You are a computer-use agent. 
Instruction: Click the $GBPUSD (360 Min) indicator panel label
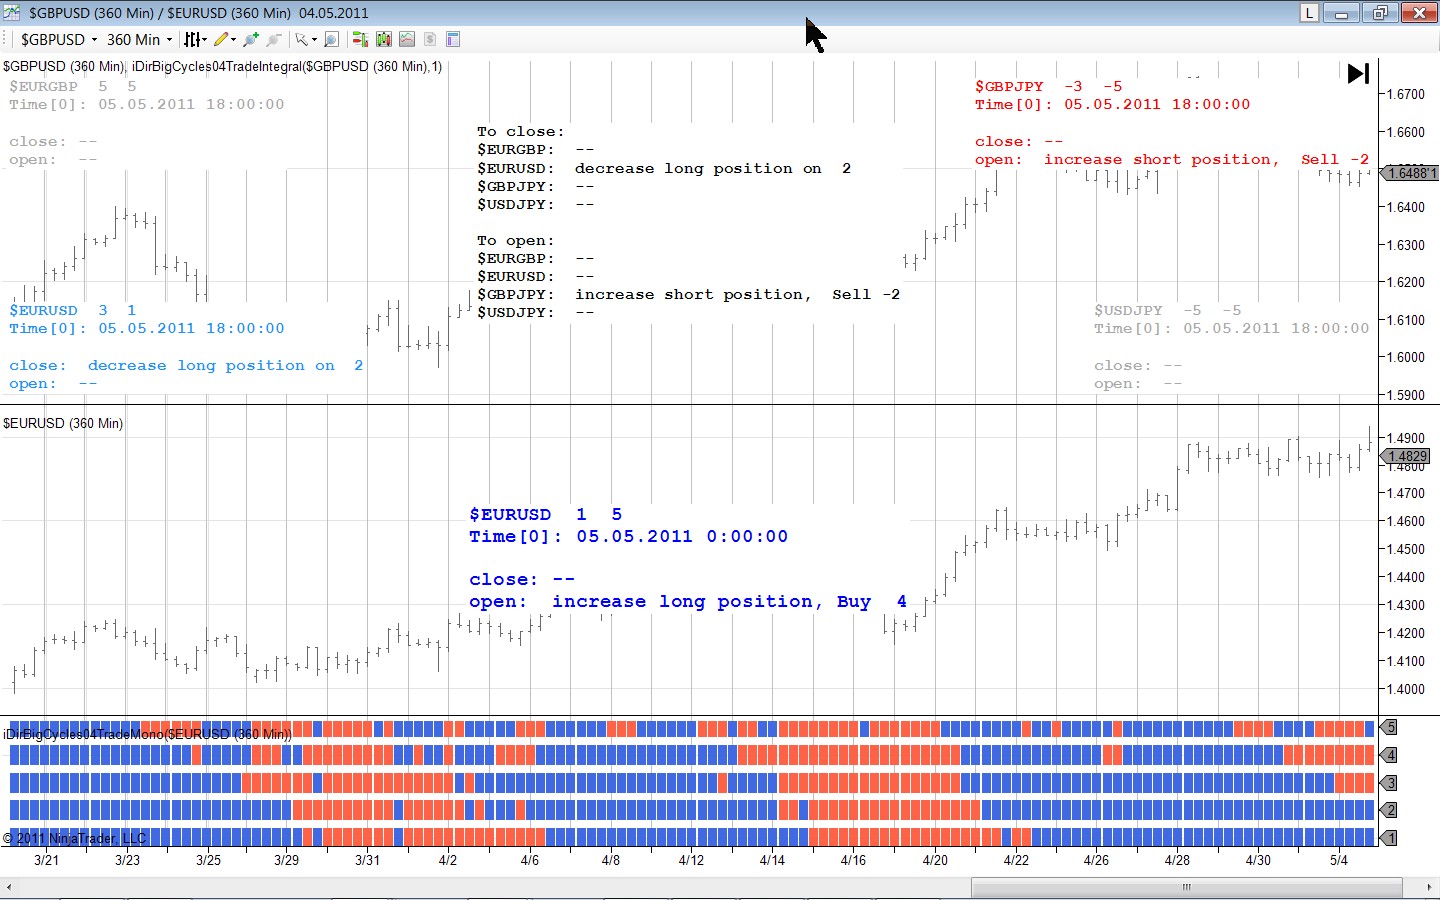coord(222,67)
